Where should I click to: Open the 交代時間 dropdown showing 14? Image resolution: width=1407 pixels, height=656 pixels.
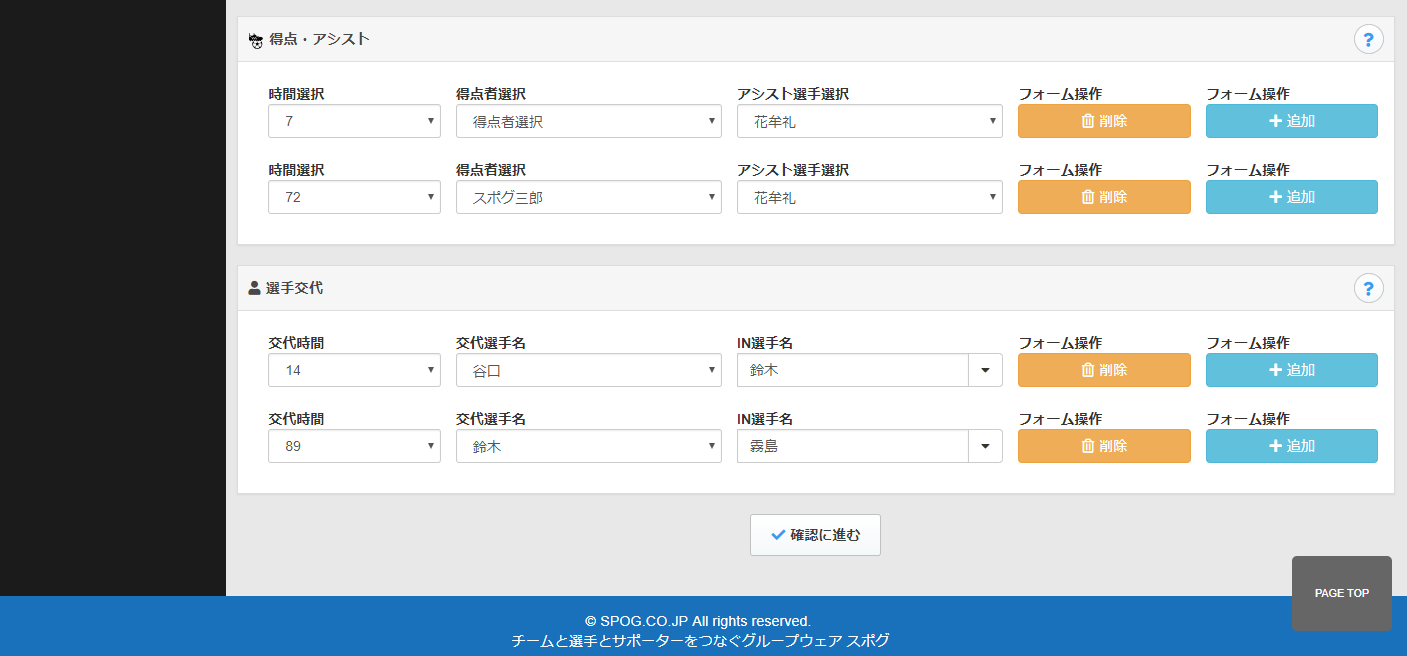click(x=354, y=370)
